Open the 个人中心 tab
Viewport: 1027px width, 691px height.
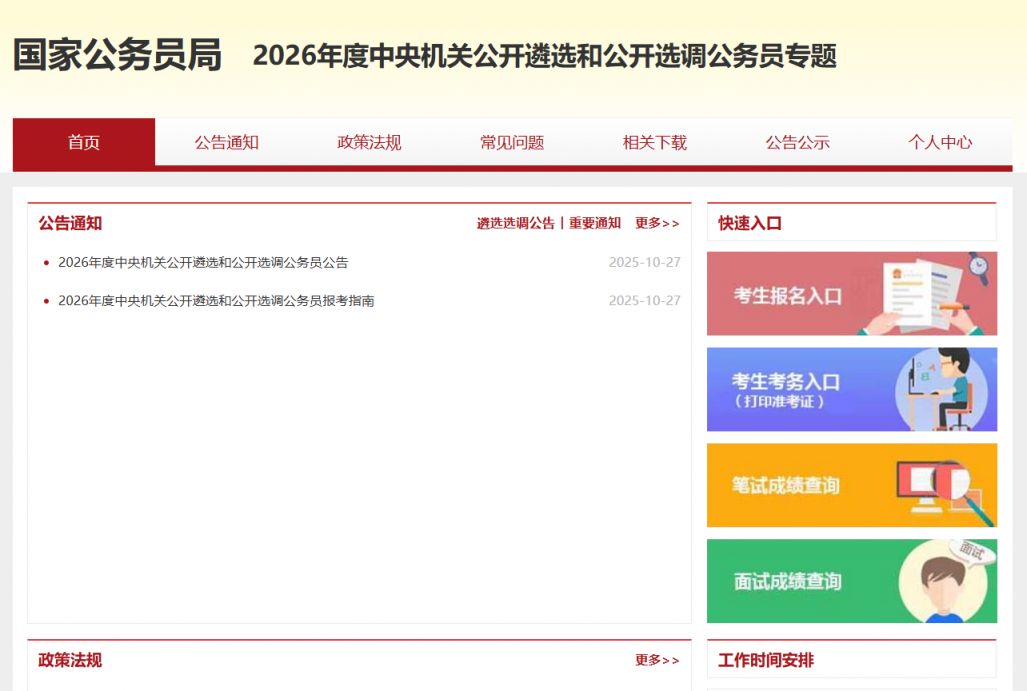click(940, 142)
